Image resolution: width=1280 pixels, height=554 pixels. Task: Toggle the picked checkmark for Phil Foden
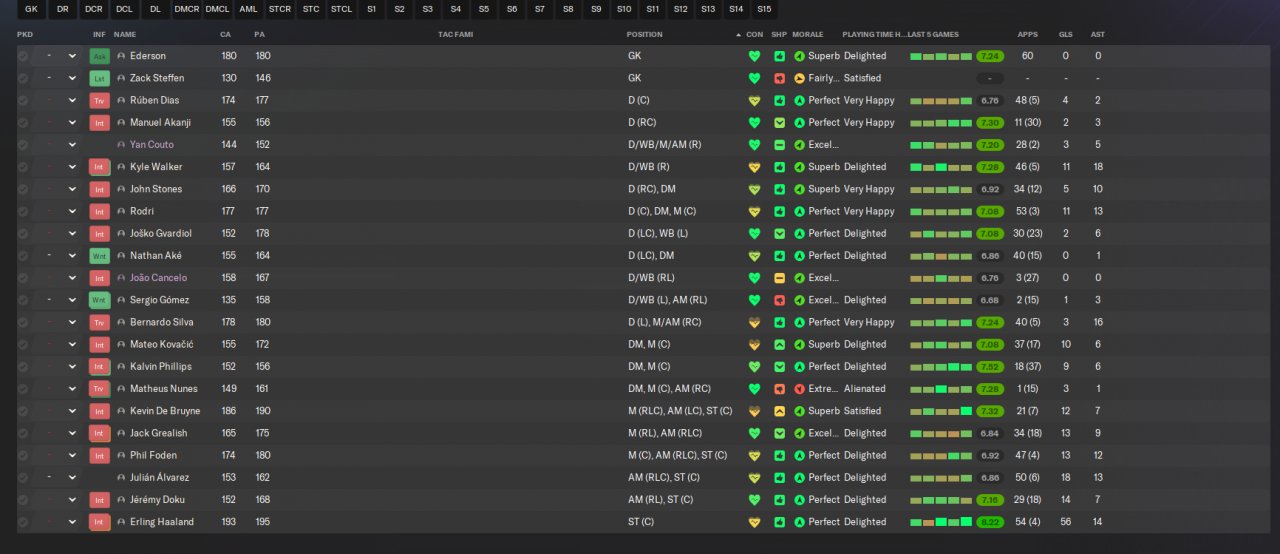tap(23, 455)
